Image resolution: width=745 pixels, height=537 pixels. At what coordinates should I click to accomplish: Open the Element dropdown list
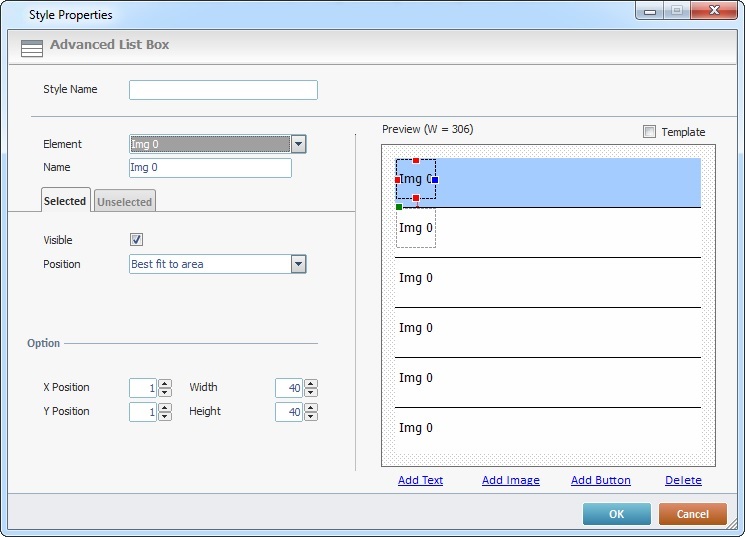[x=298, y=144]
